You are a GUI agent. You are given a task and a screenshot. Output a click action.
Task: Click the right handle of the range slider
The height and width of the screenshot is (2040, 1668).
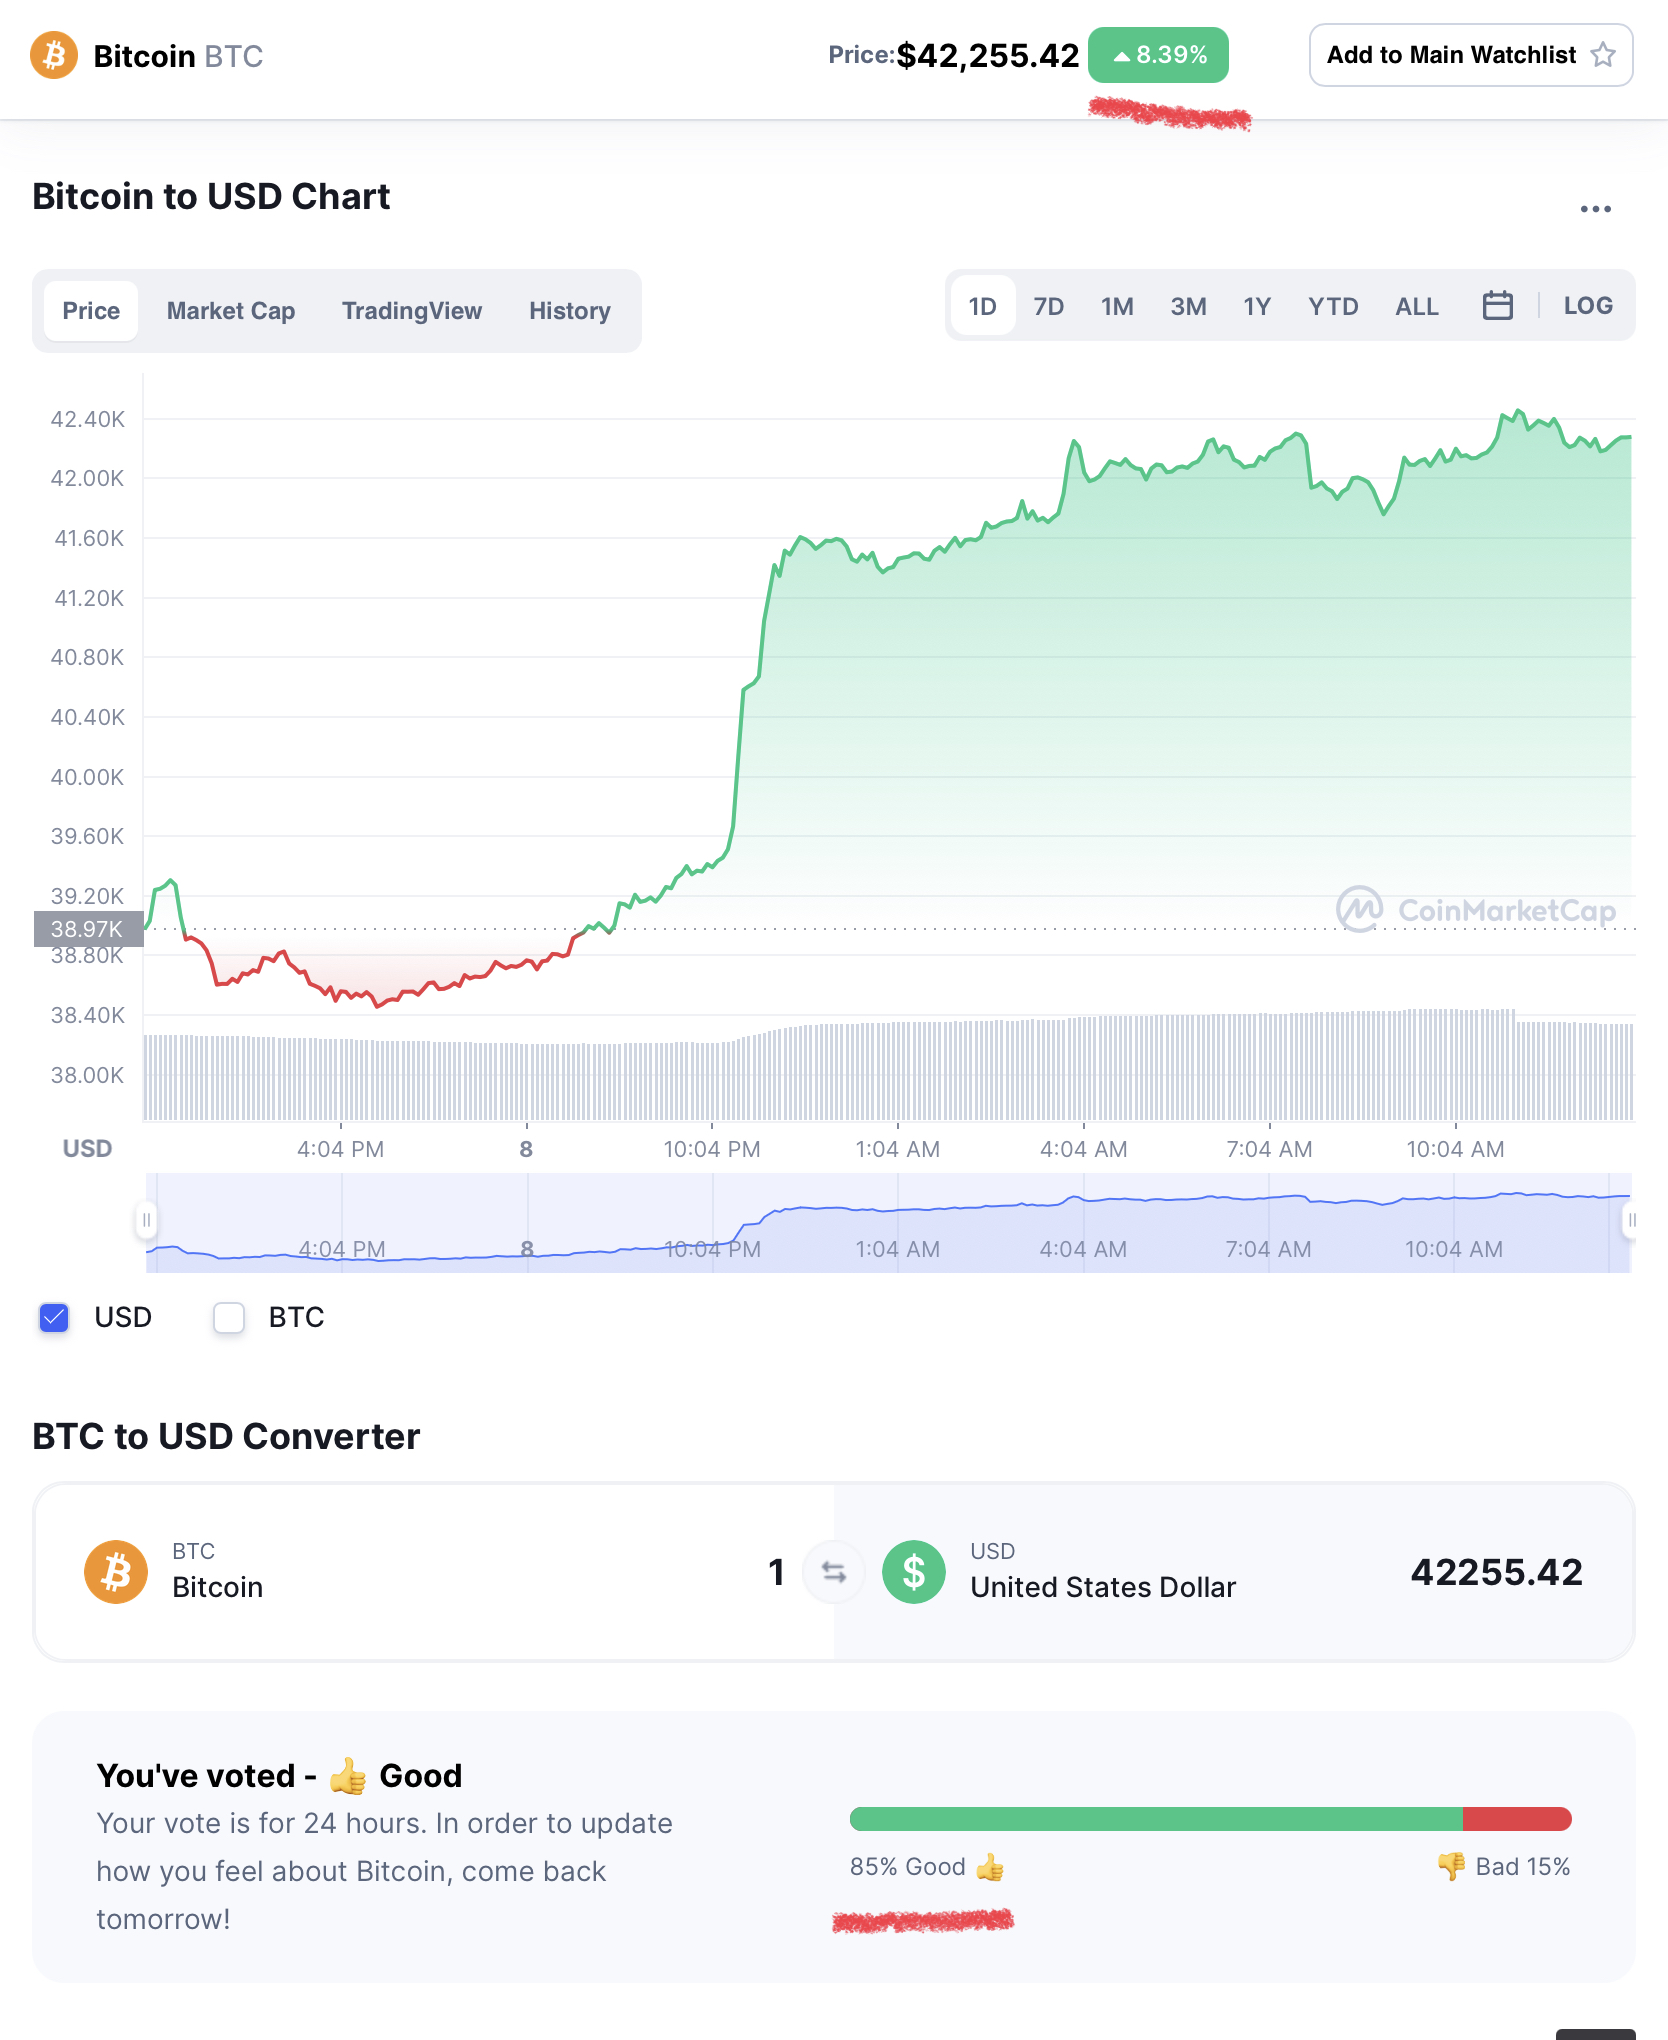click(1630, 1220)
